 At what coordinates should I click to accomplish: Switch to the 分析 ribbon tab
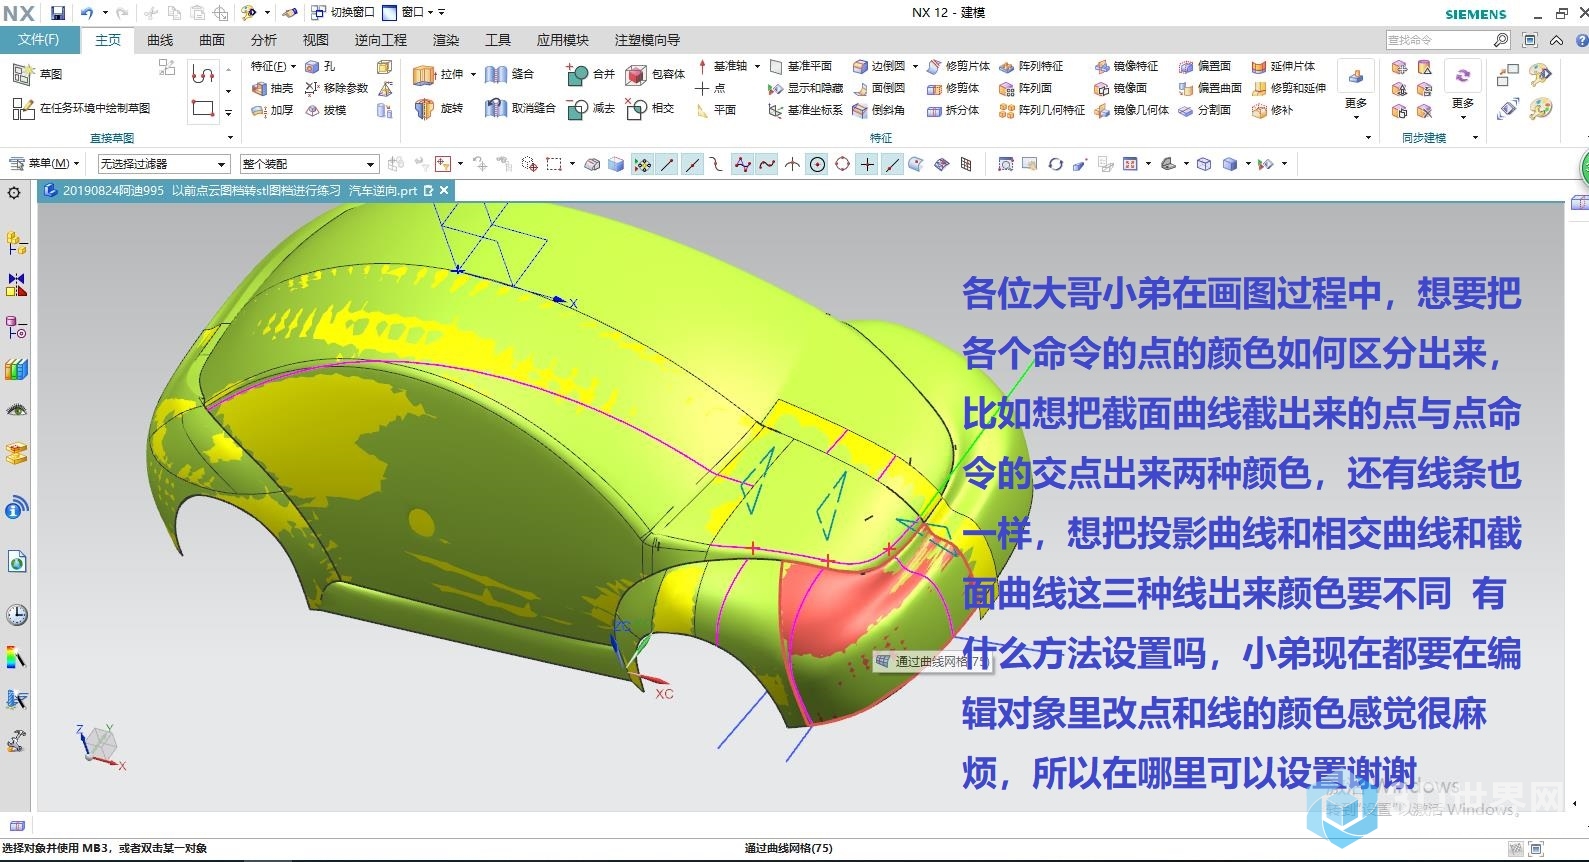pos(264,40)
